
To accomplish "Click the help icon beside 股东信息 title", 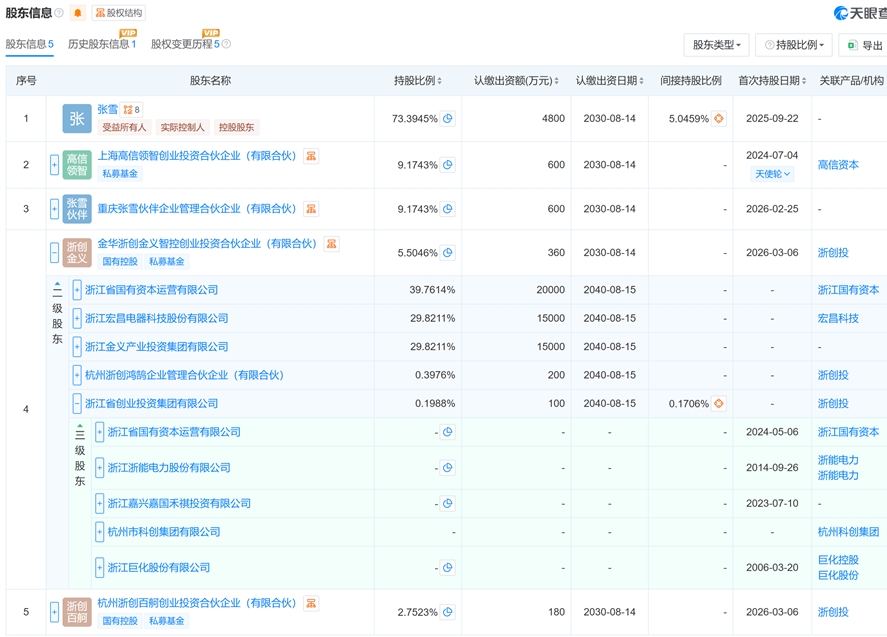I will (x=59, y=13).
